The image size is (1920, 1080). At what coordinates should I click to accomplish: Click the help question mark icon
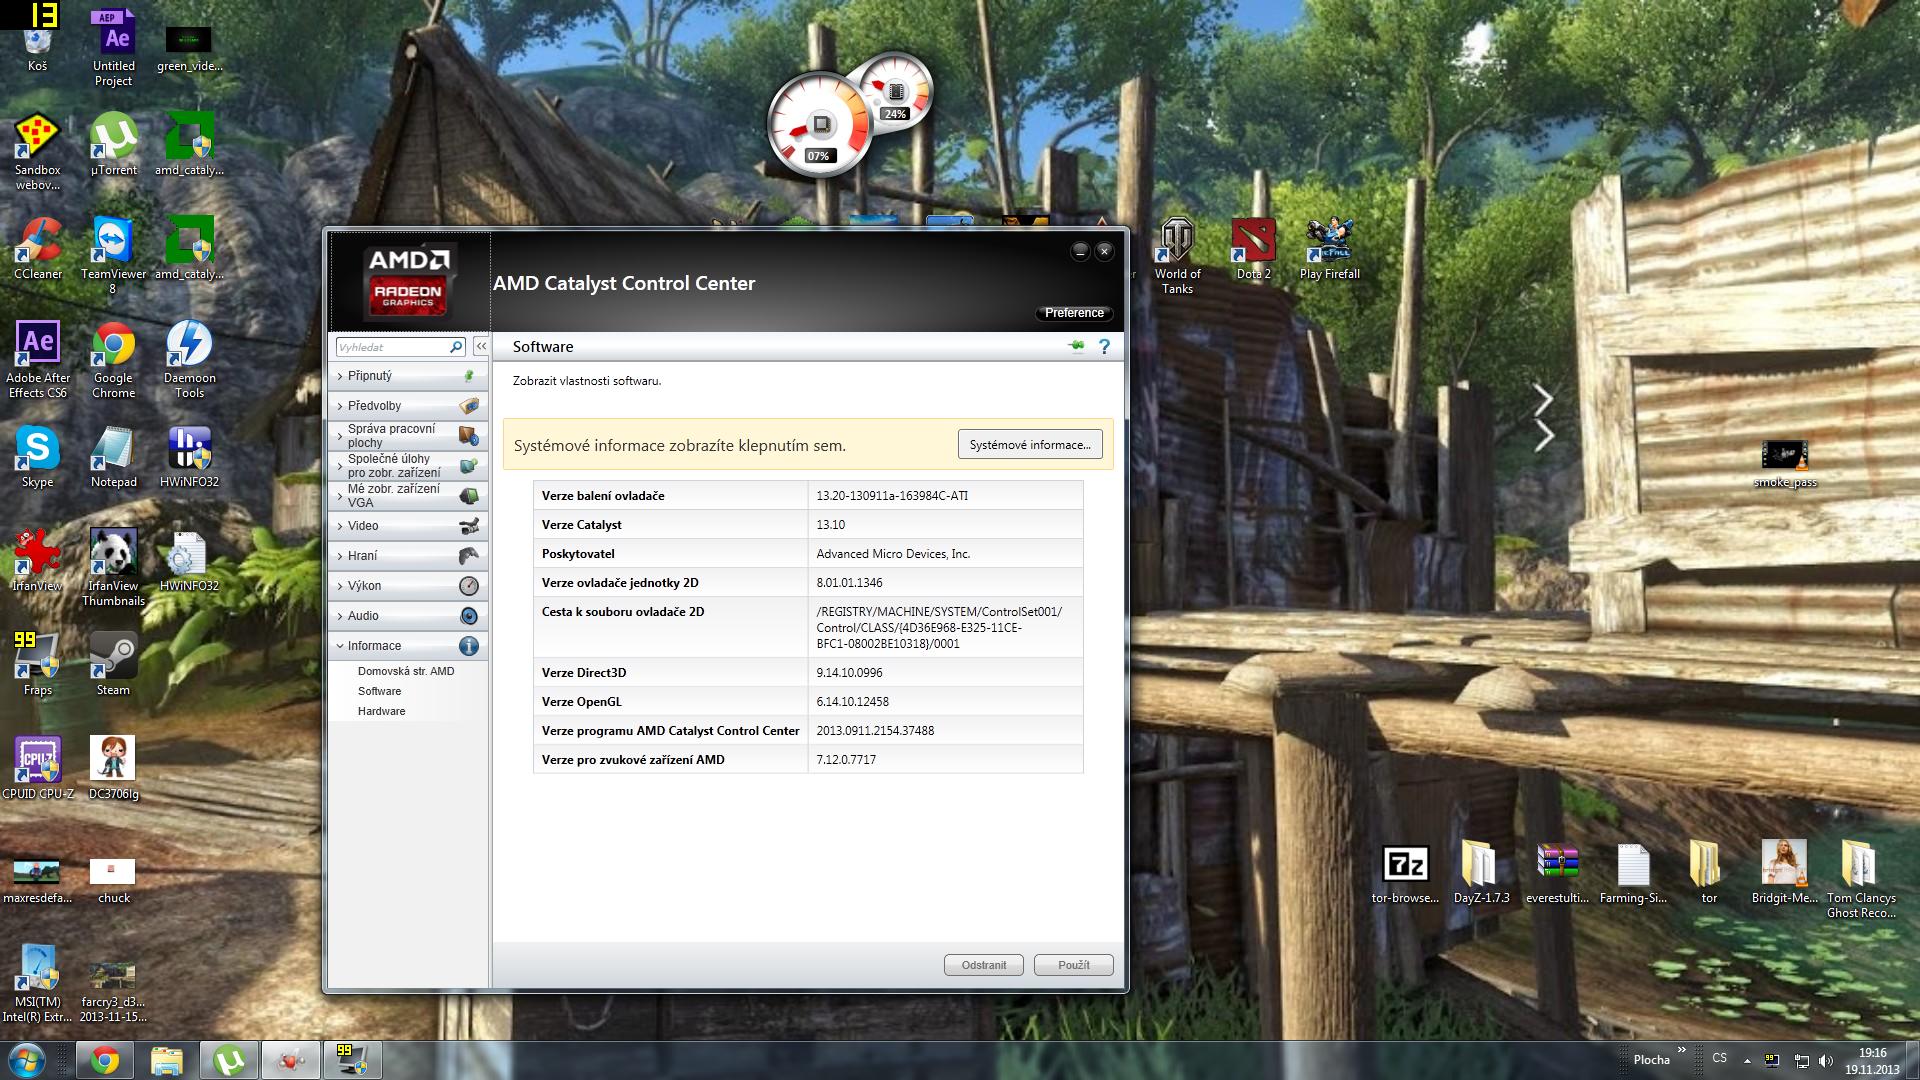pyautogui.click(x=1104, y=347)
